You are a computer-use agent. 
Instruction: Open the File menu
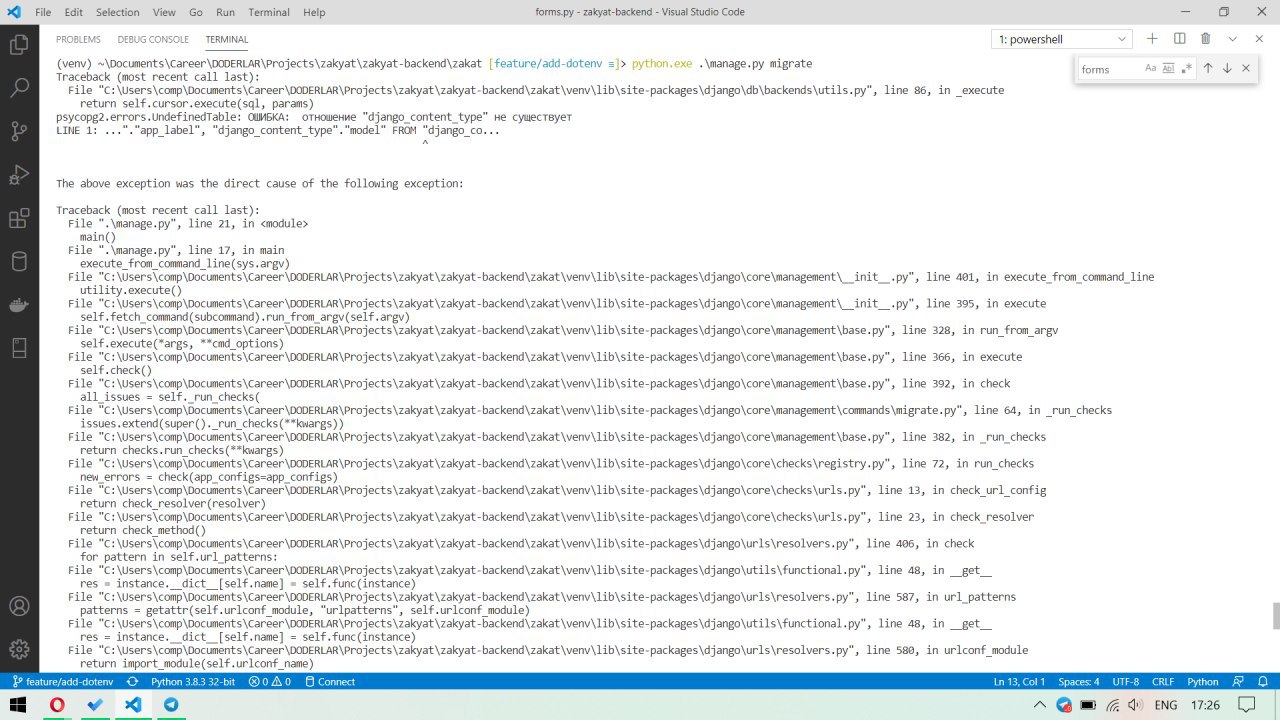(x=43, y=12)
